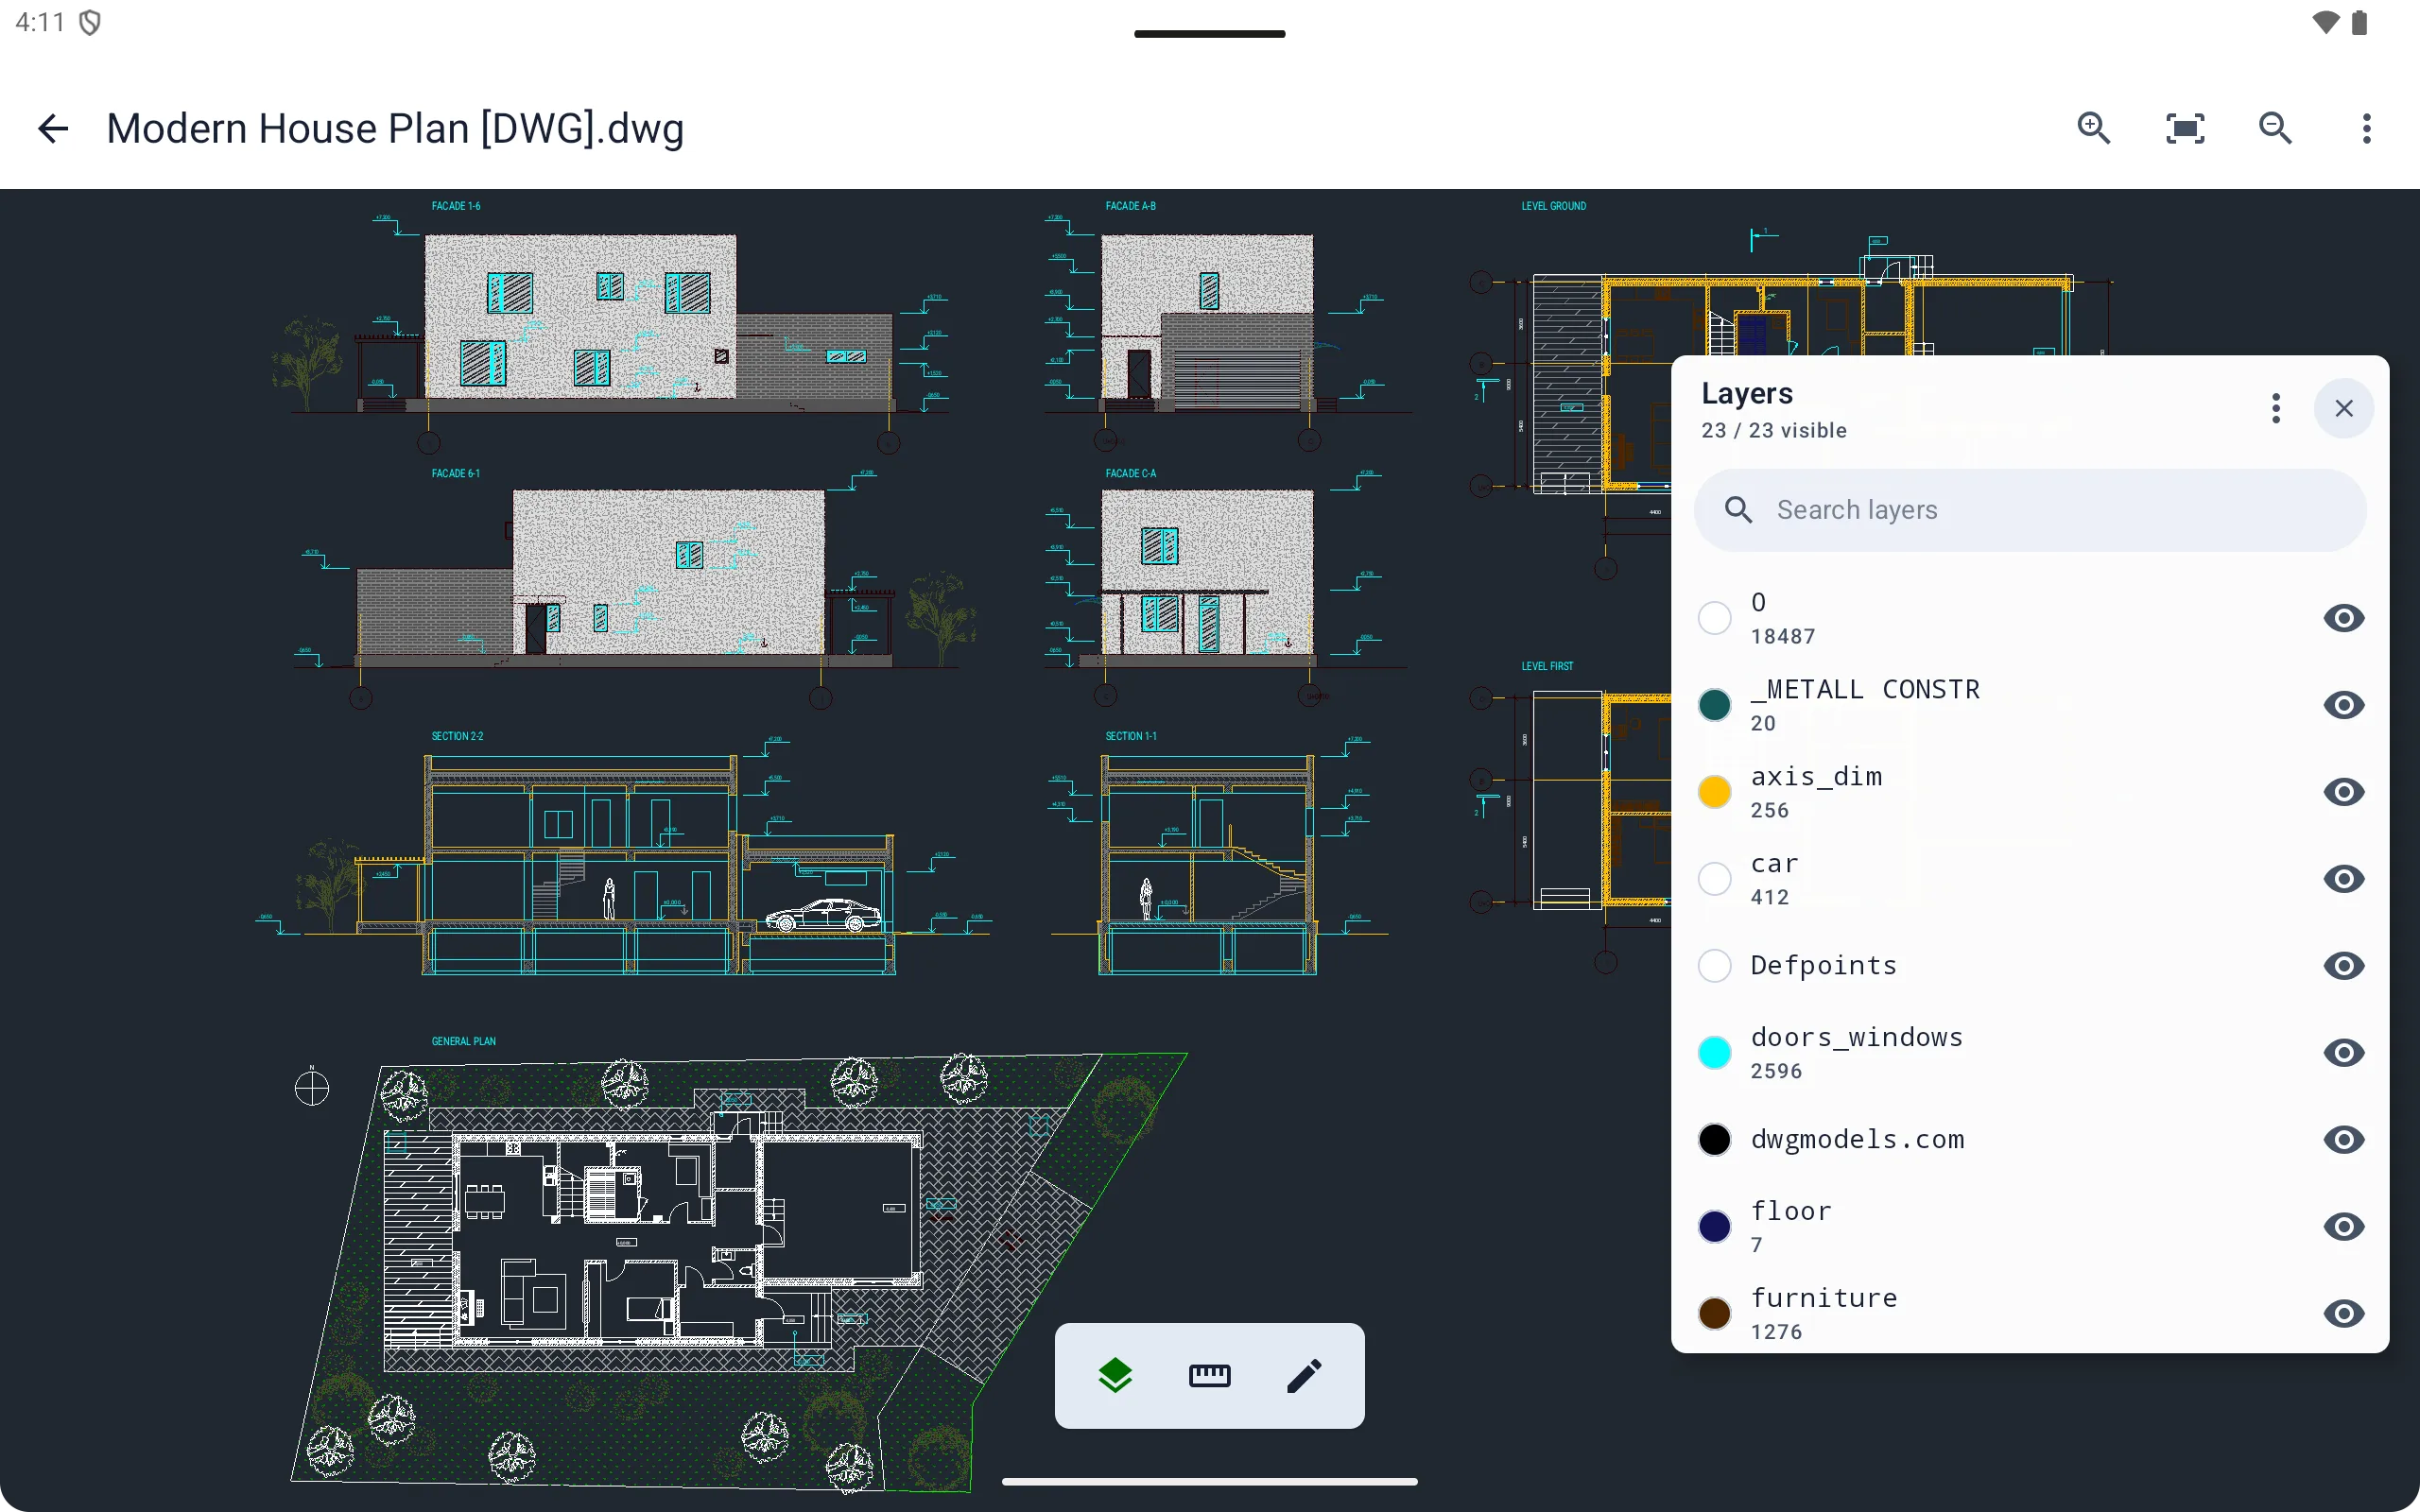Screen dimensions: 2420x1512
Task: Tap the shield icon in status bar
Action: tap(90, 22)
